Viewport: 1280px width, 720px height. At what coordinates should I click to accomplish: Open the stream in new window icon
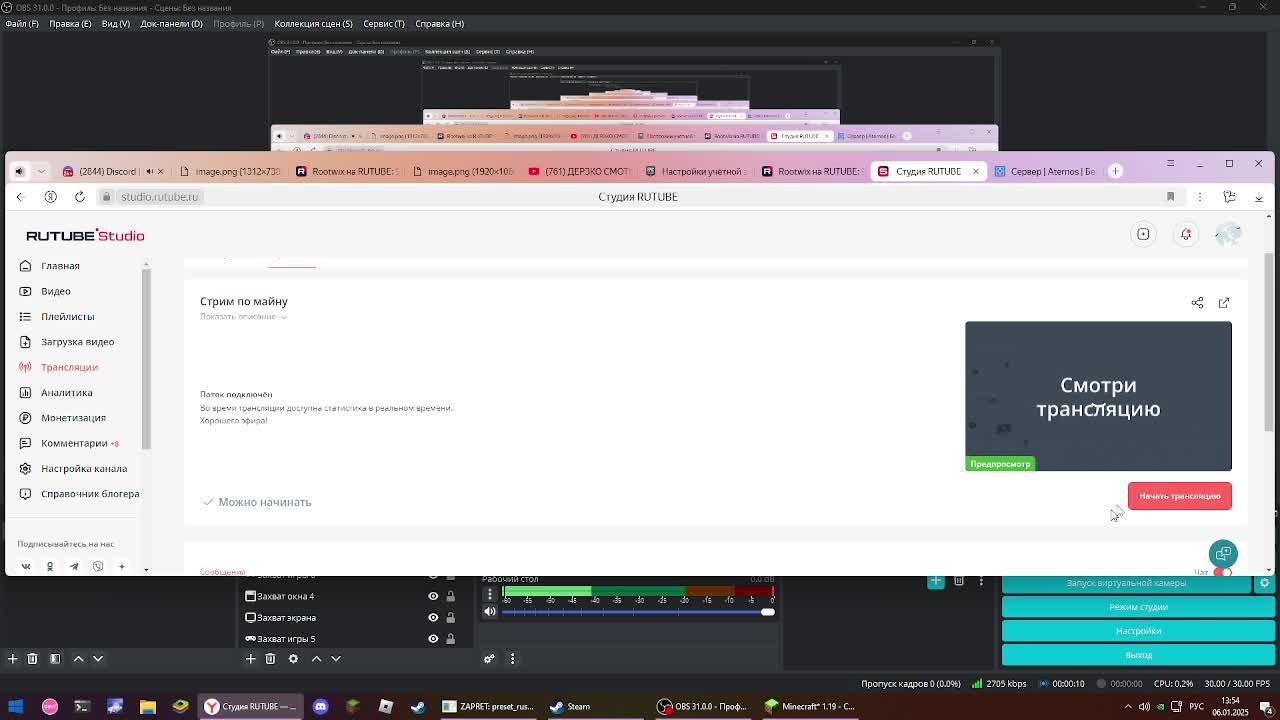click(1224, 302)
